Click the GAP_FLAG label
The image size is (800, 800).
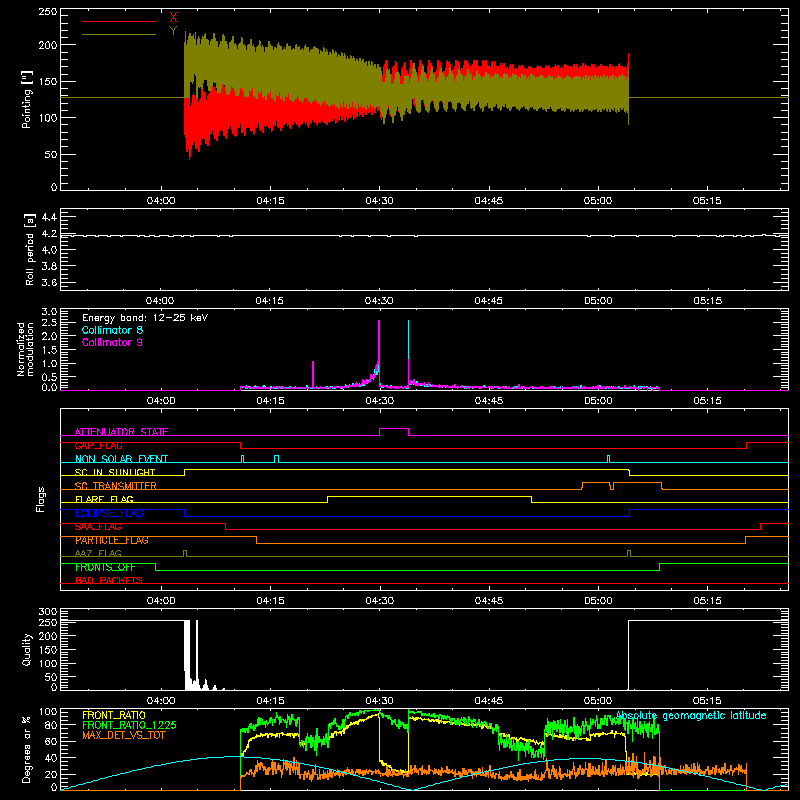point(98,445)
